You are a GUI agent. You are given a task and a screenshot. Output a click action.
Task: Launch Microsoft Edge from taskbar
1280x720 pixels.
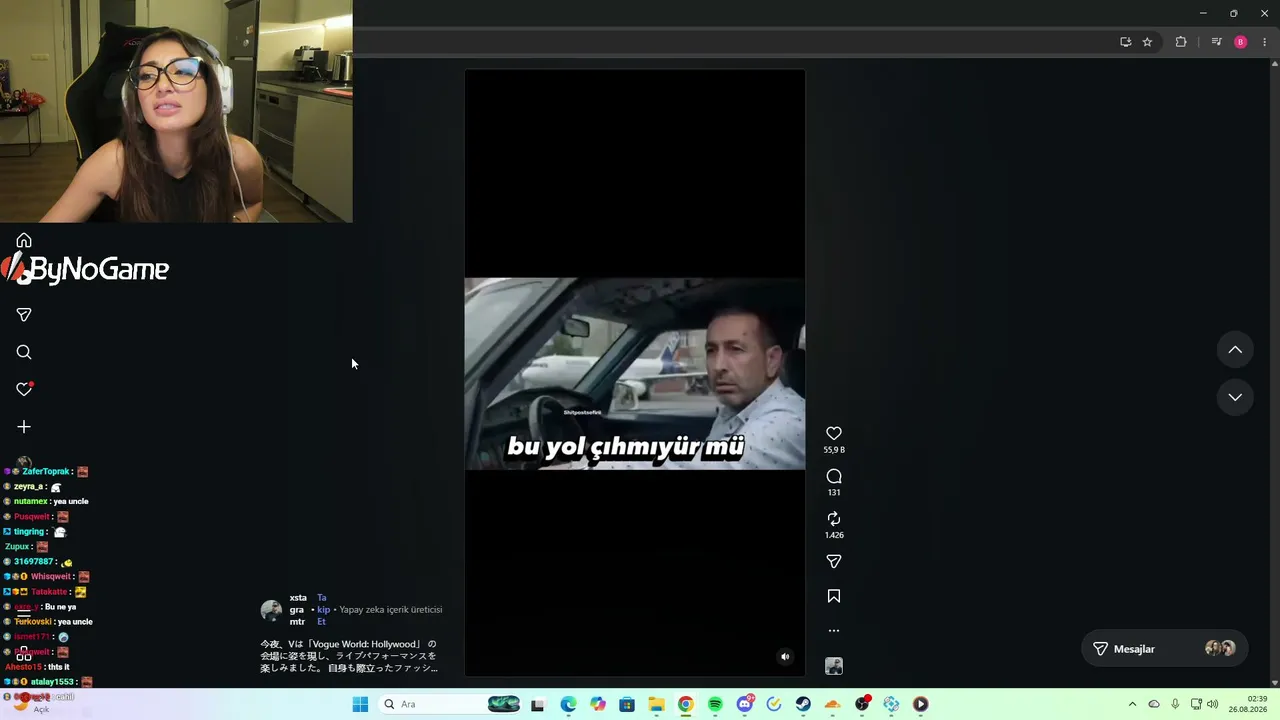click(568, 704)
